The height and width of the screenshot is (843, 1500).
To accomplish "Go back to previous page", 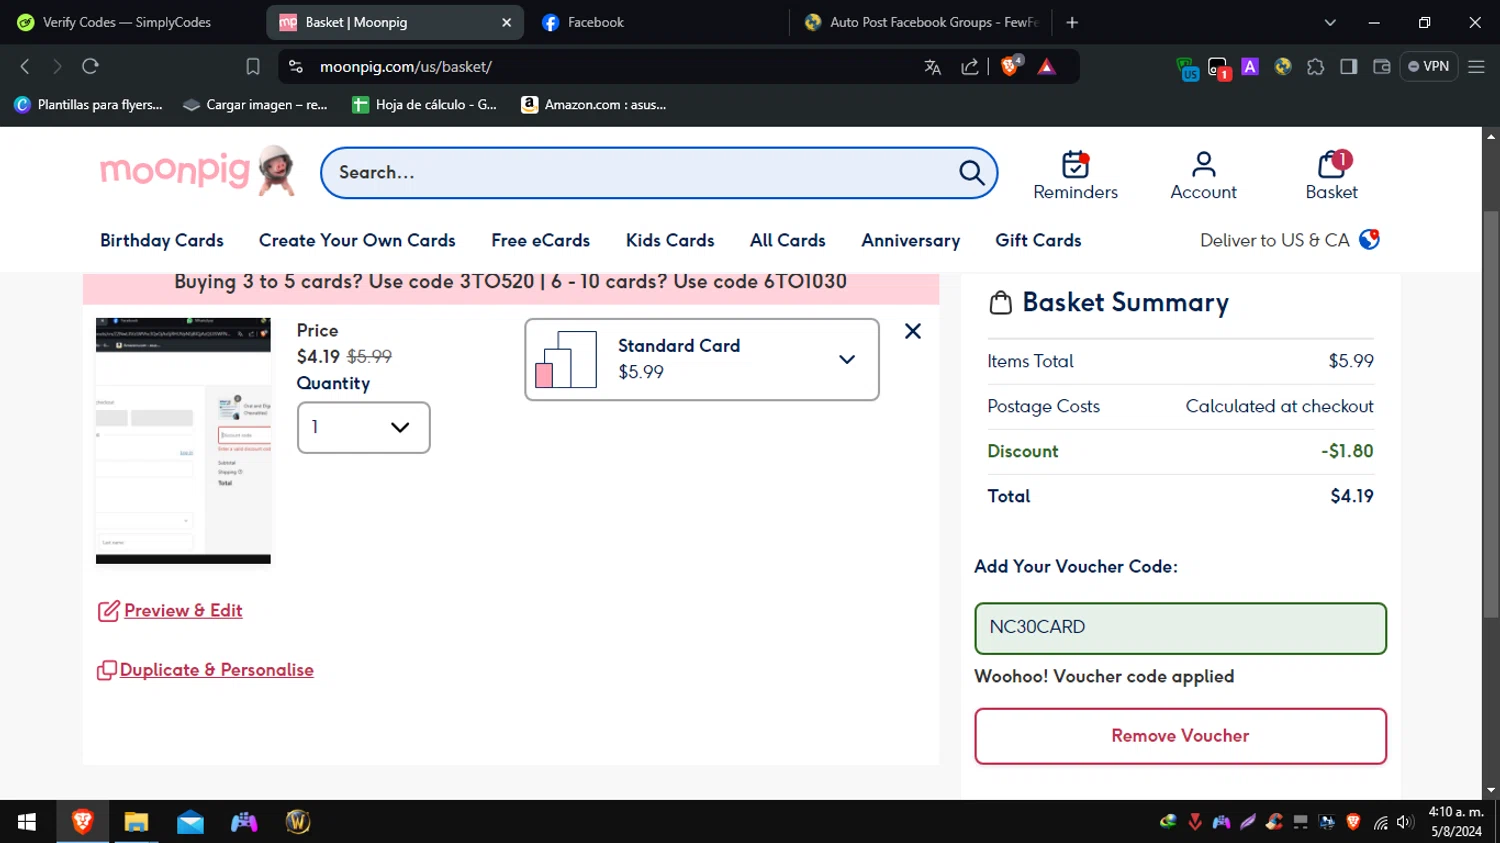I will click(25, 67).
